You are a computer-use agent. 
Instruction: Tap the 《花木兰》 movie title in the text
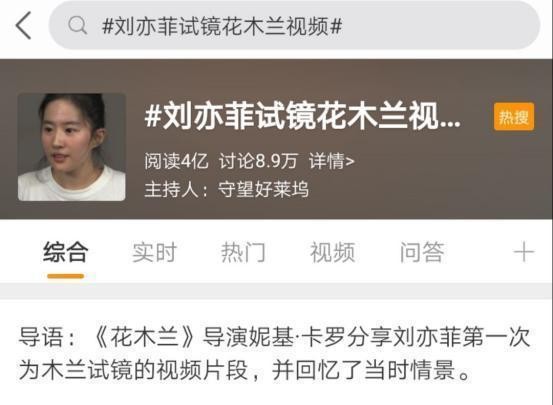[x=145, y=337]
